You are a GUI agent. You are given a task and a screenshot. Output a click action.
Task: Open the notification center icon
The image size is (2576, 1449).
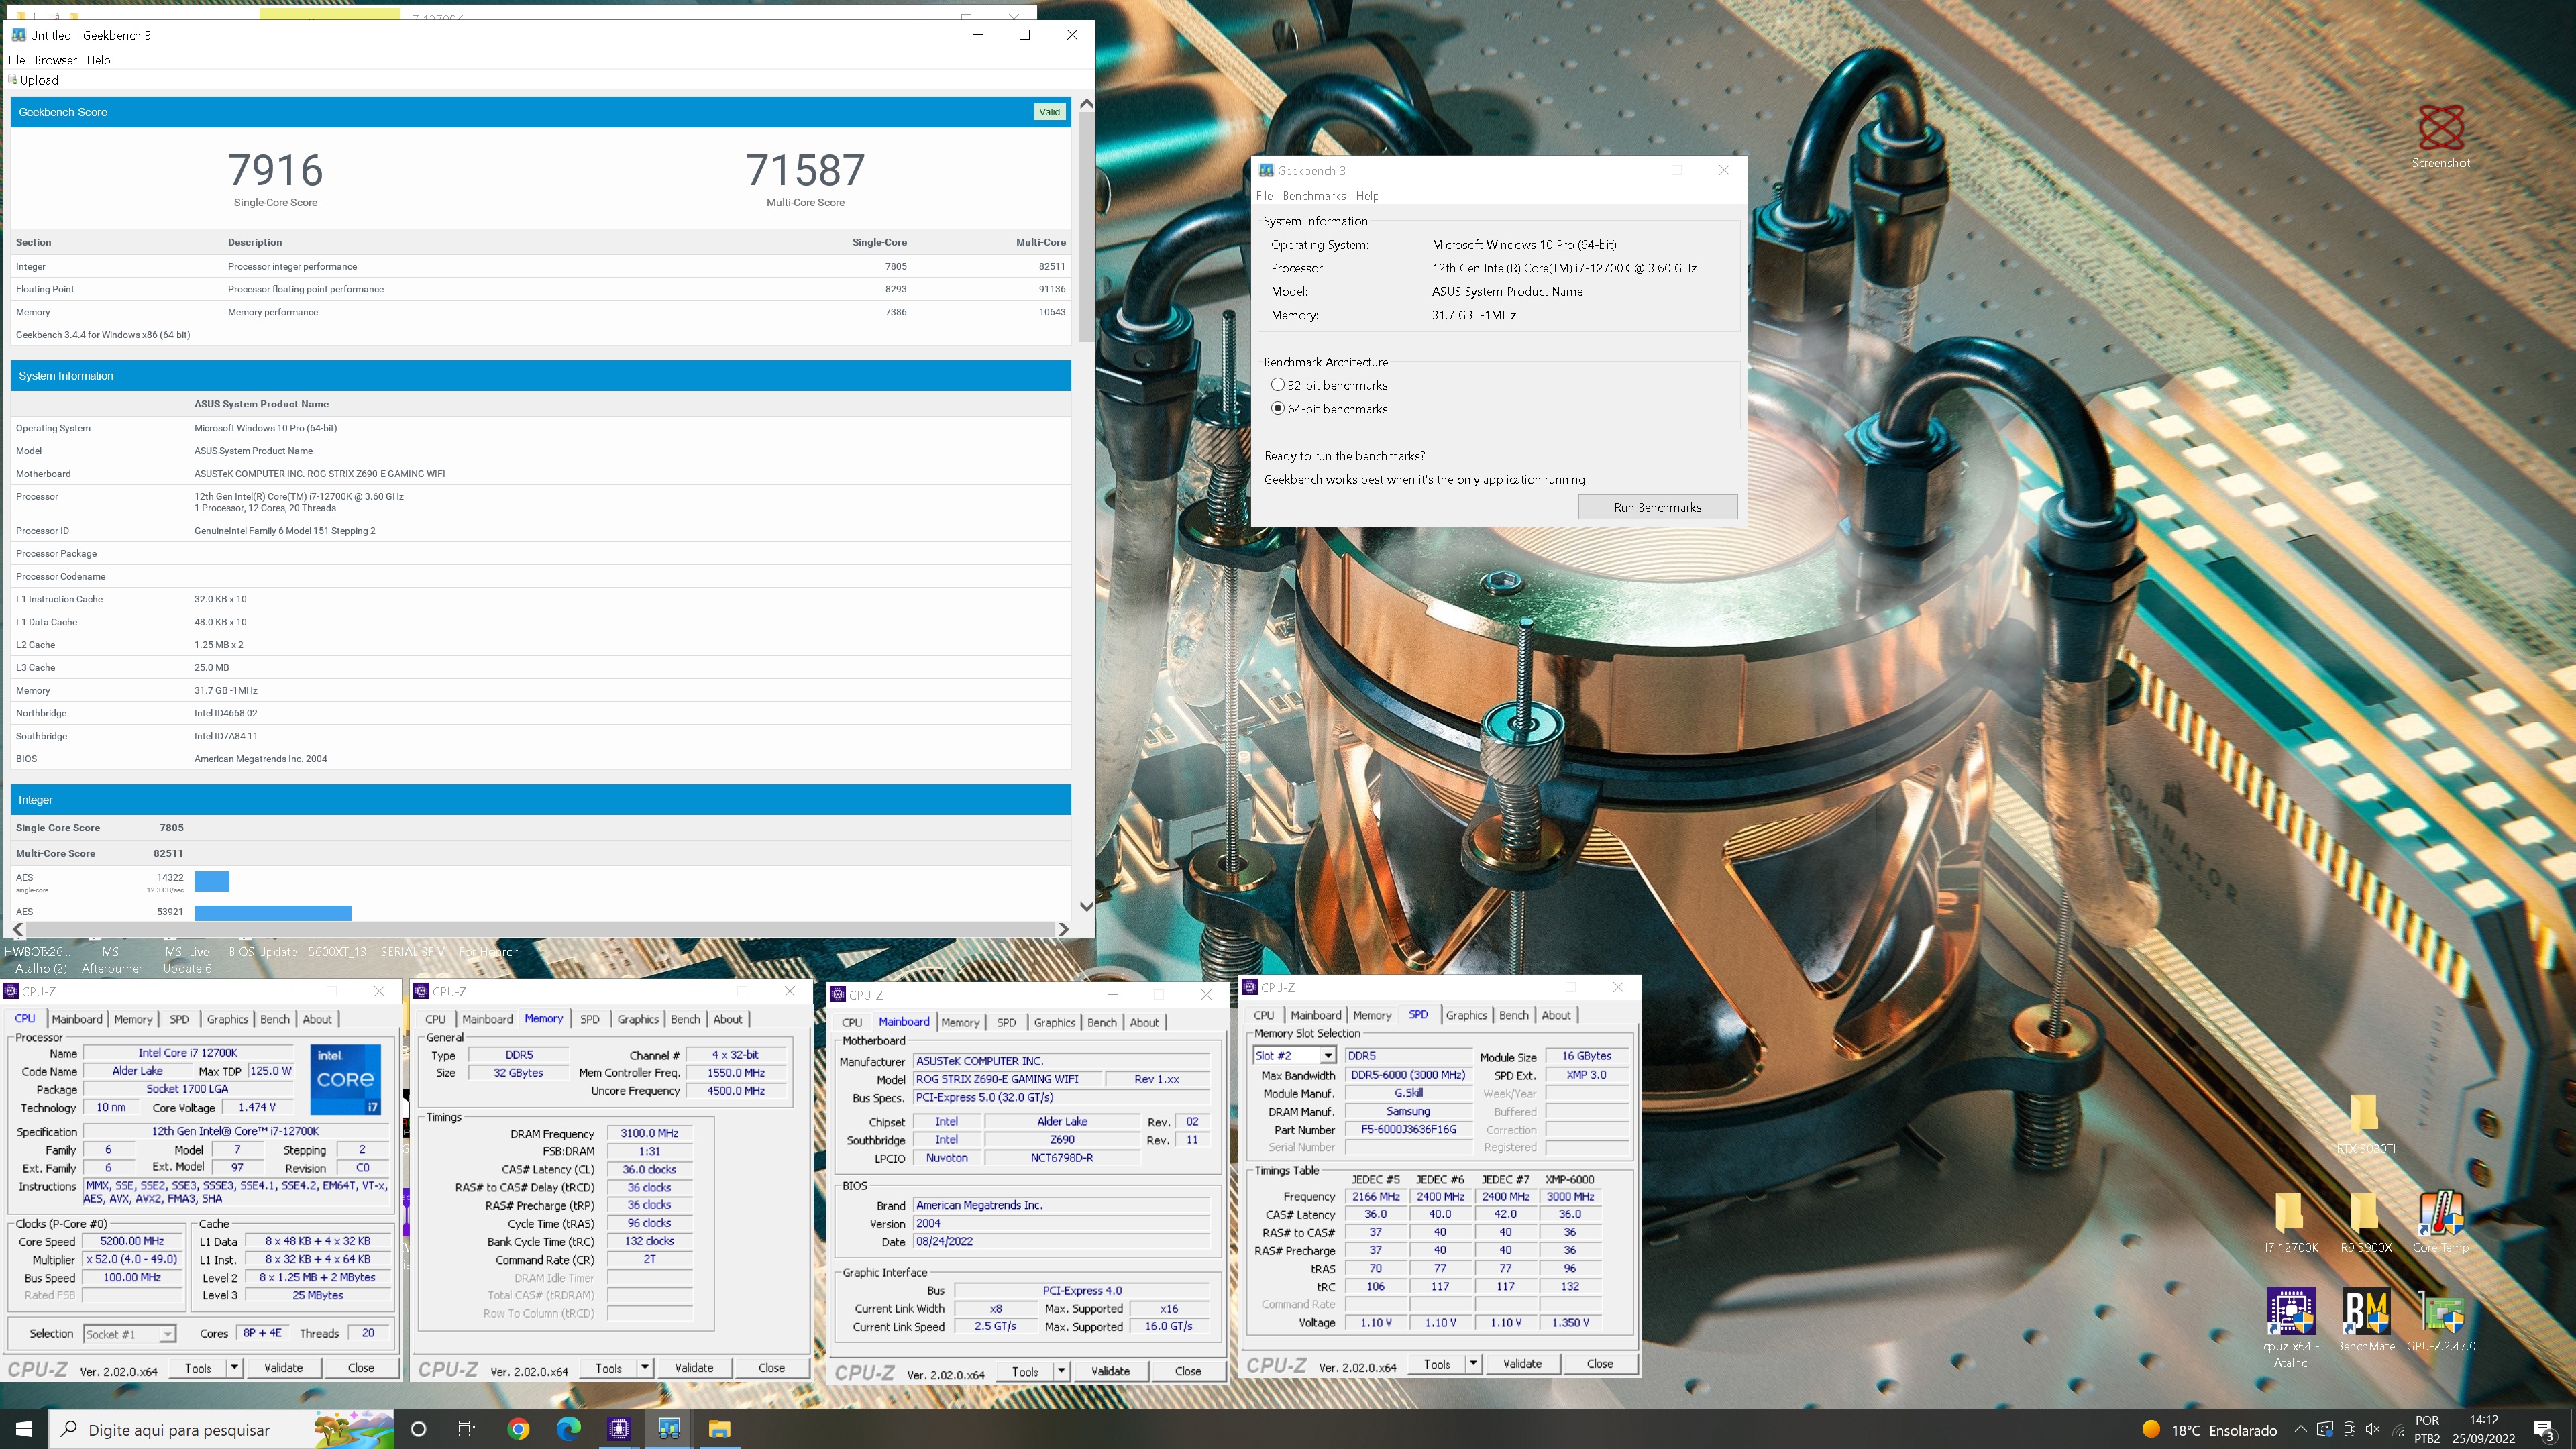(2544, 1429)
